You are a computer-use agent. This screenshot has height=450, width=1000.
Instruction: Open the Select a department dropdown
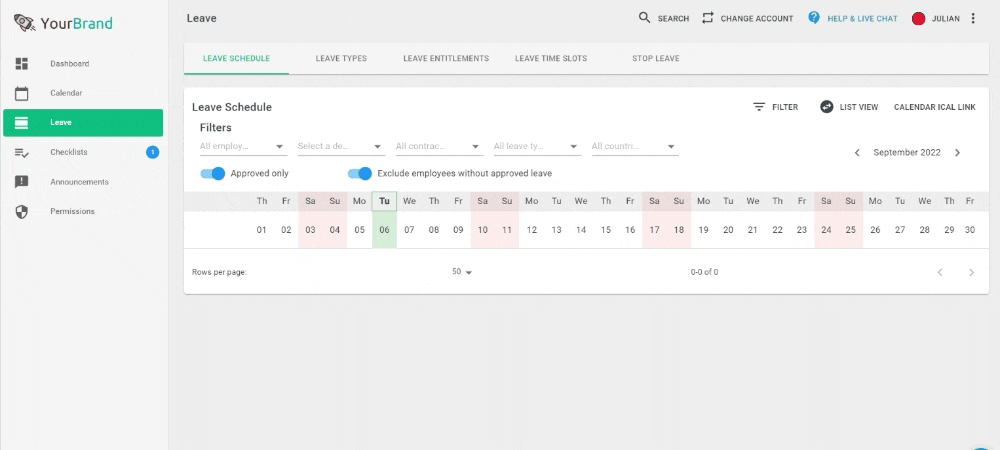pyautogui.click(x=341, y=147)
